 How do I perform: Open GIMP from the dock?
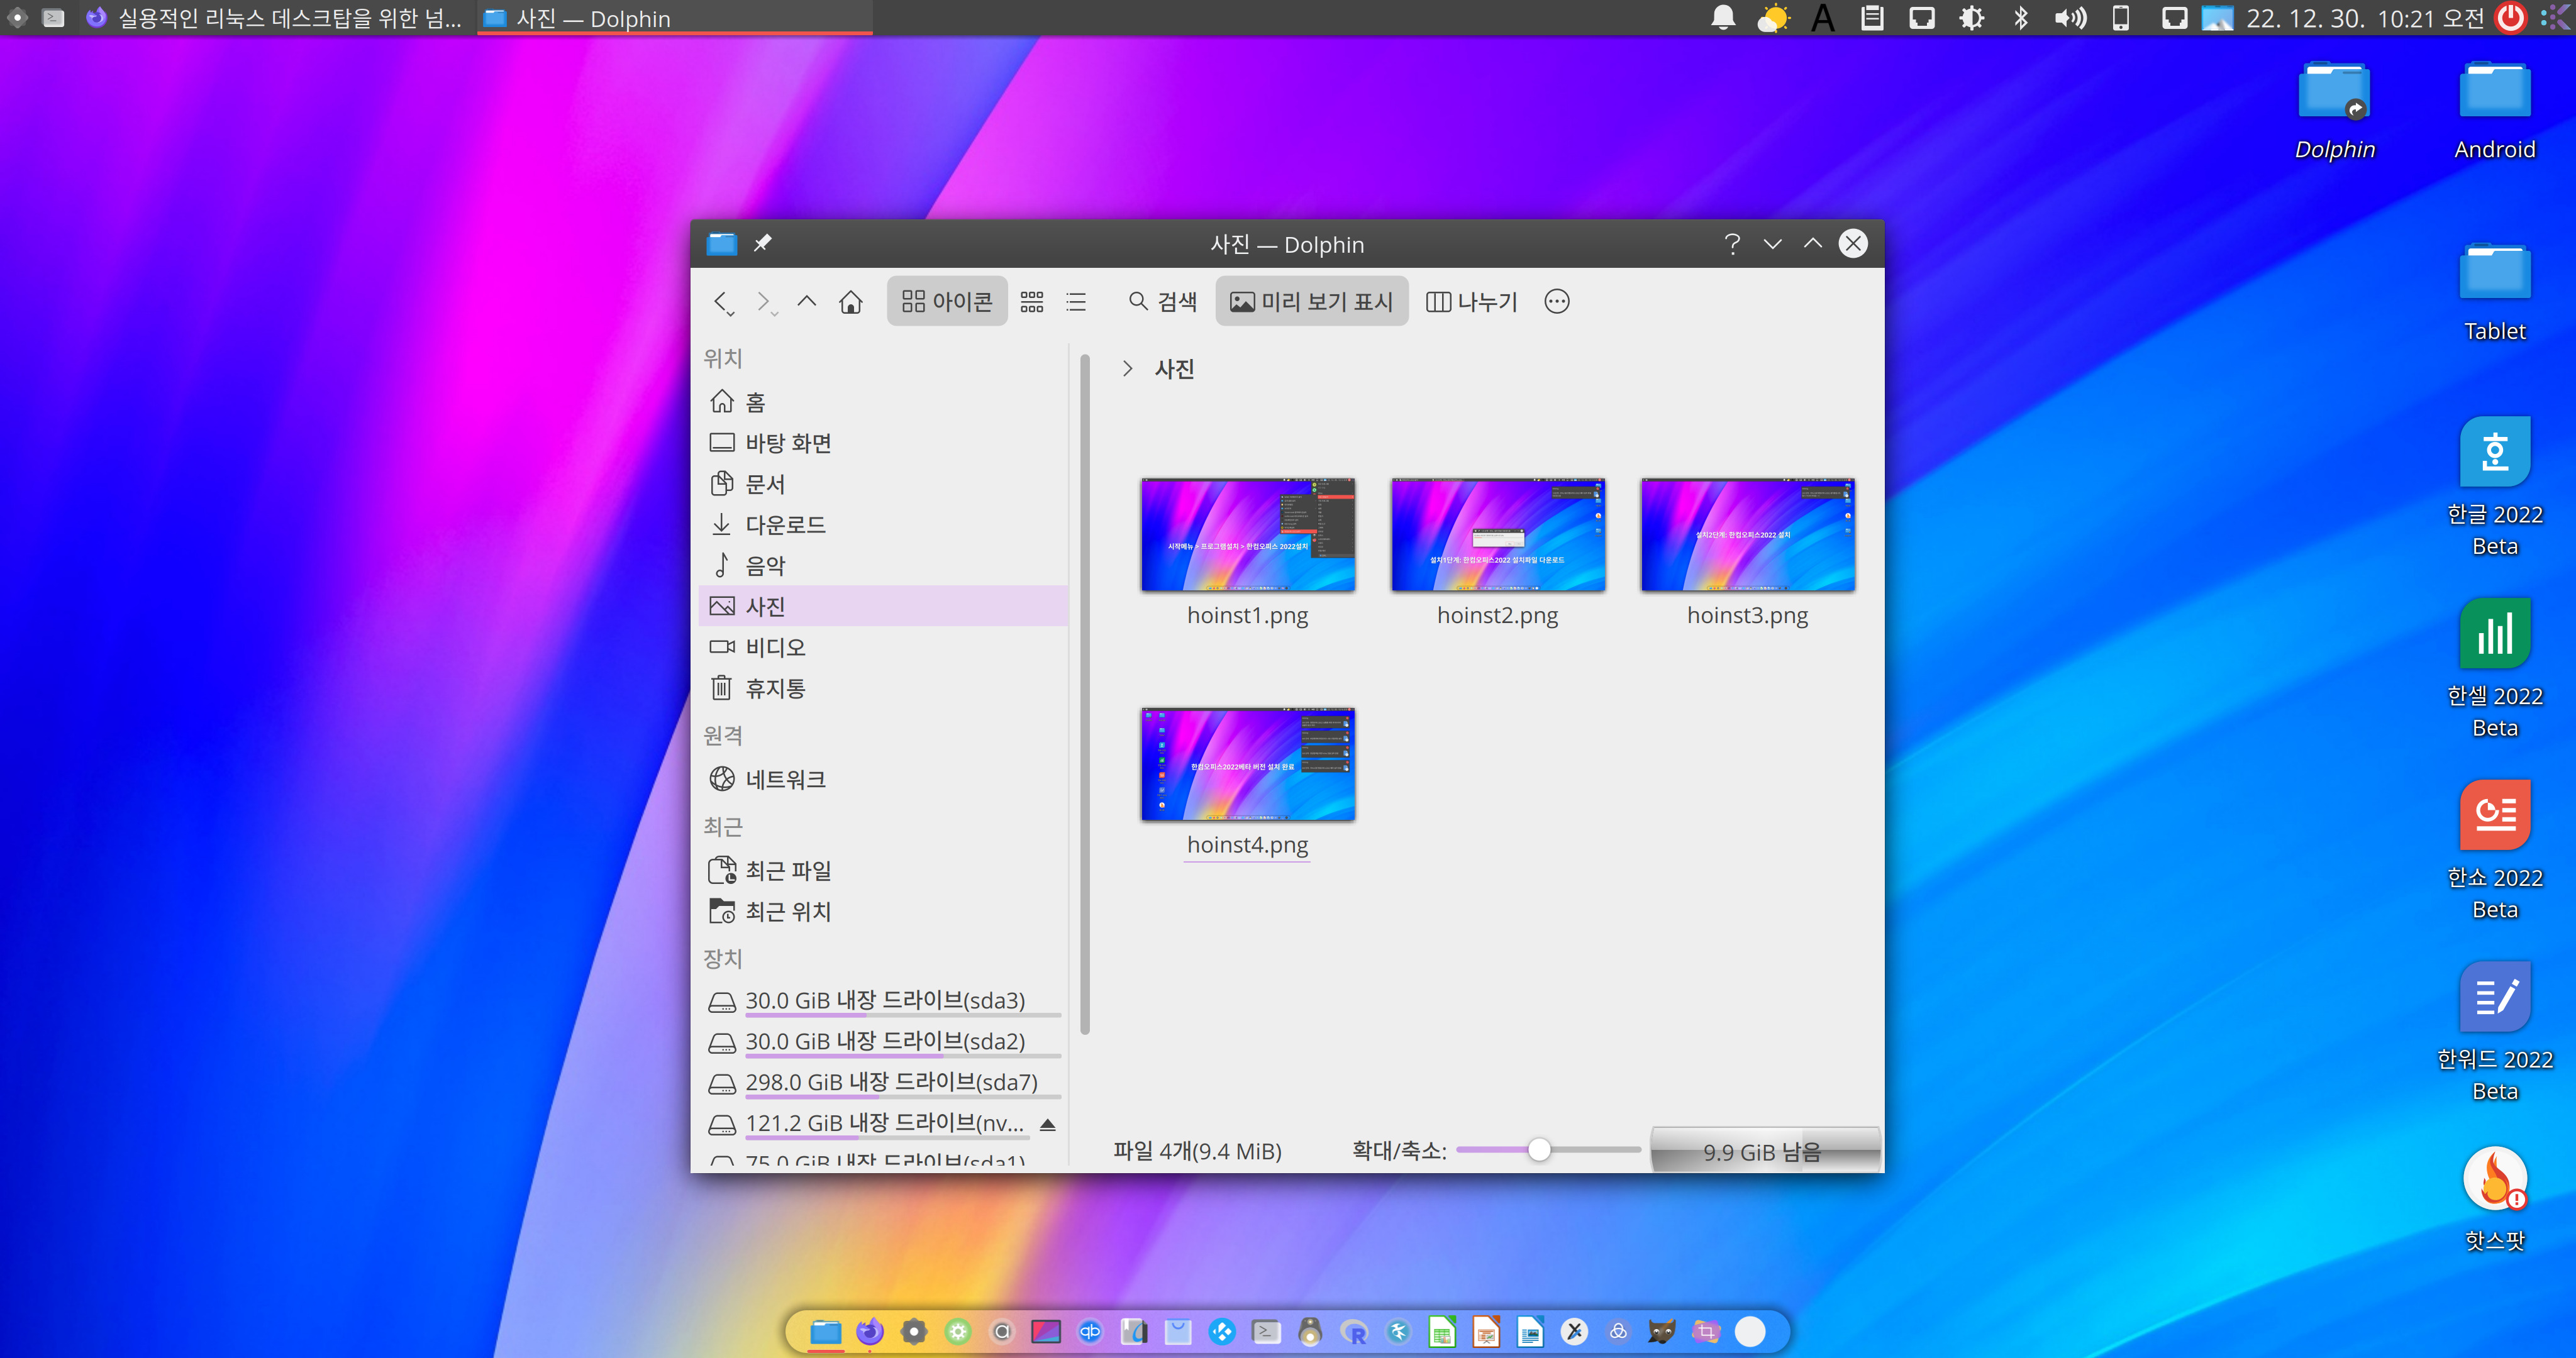(x=1662, y=1331)
